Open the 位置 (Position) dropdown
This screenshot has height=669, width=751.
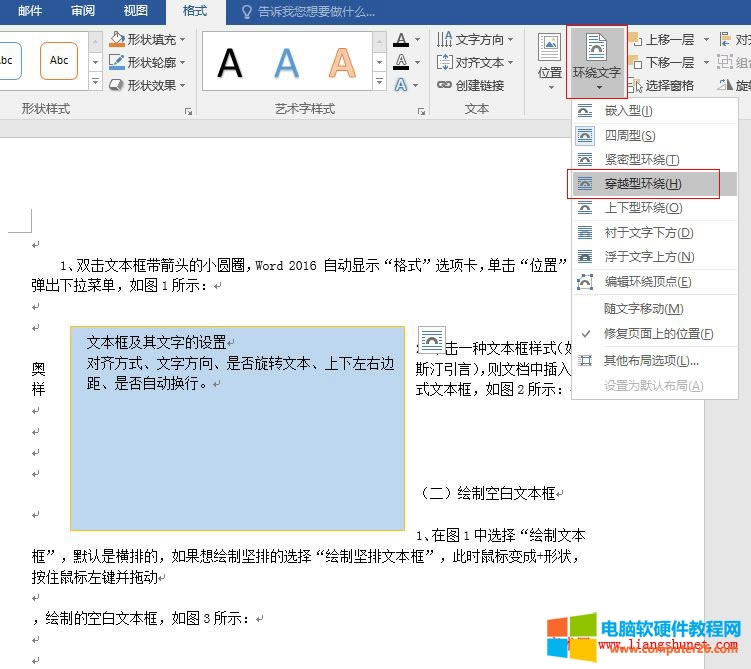[549, 60]
